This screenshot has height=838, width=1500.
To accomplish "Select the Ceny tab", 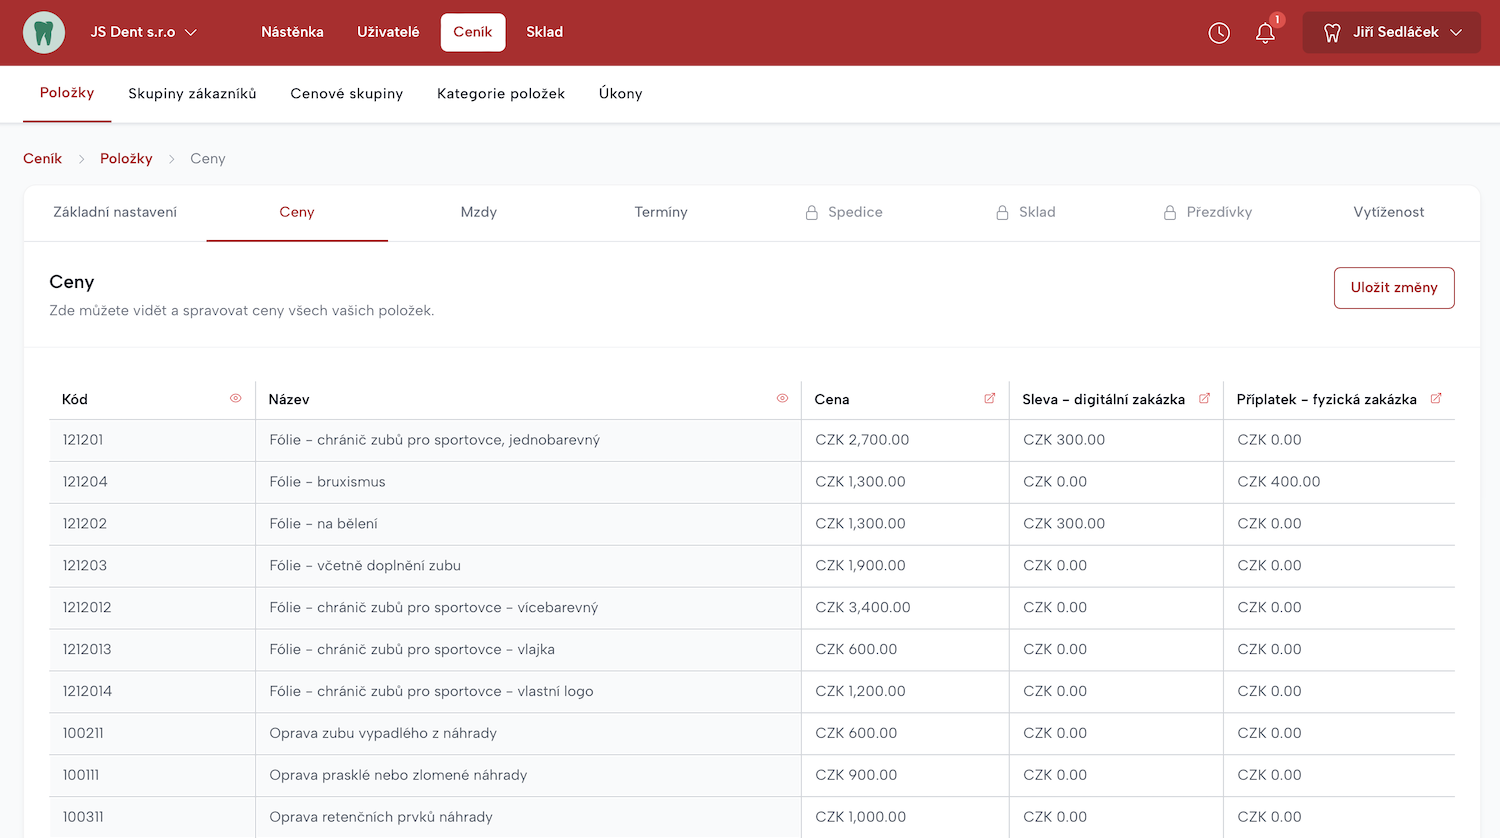I will (297, 212).
